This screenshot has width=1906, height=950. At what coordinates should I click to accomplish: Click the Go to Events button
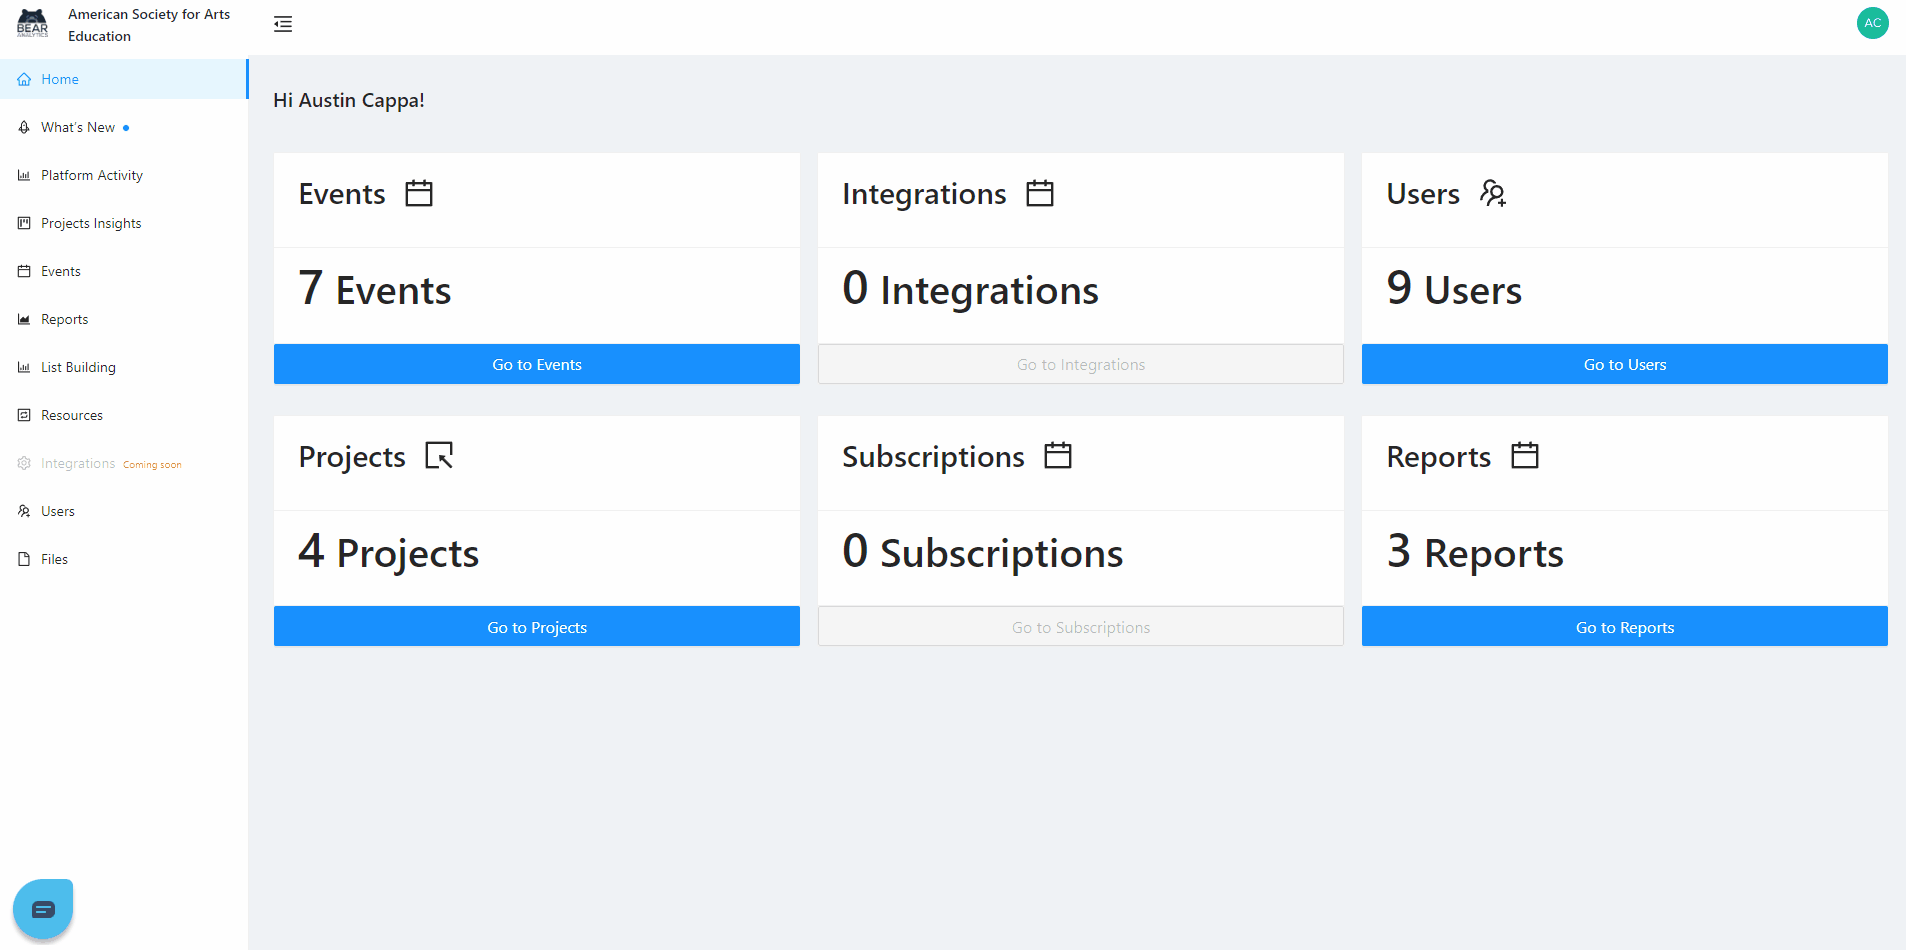pyautogui.click(x=537, y=364)
